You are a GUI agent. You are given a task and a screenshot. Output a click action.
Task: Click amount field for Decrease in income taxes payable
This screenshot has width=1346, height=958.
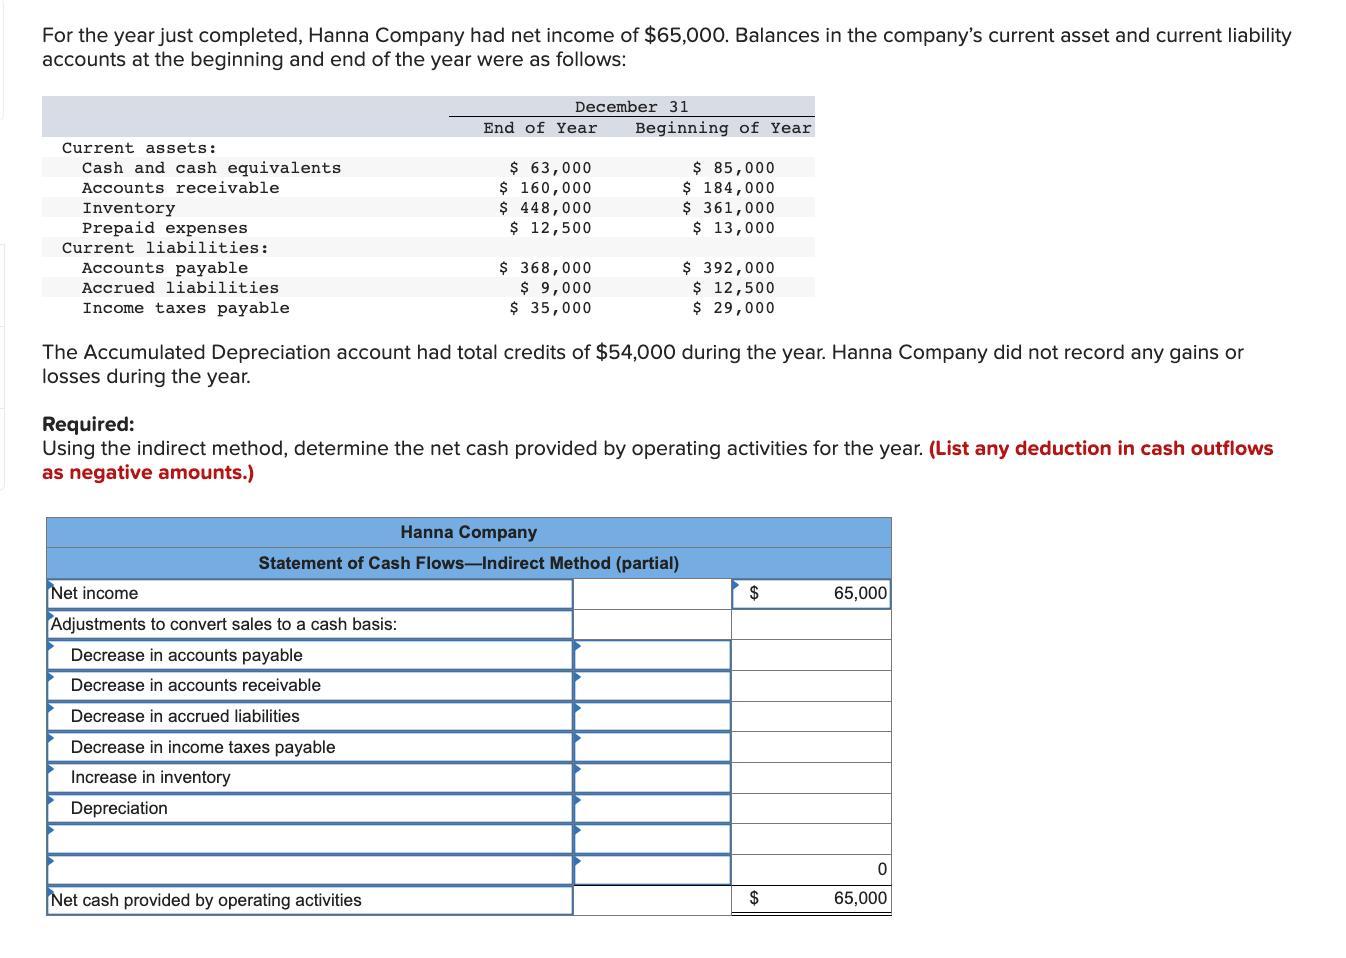[652, 747]
